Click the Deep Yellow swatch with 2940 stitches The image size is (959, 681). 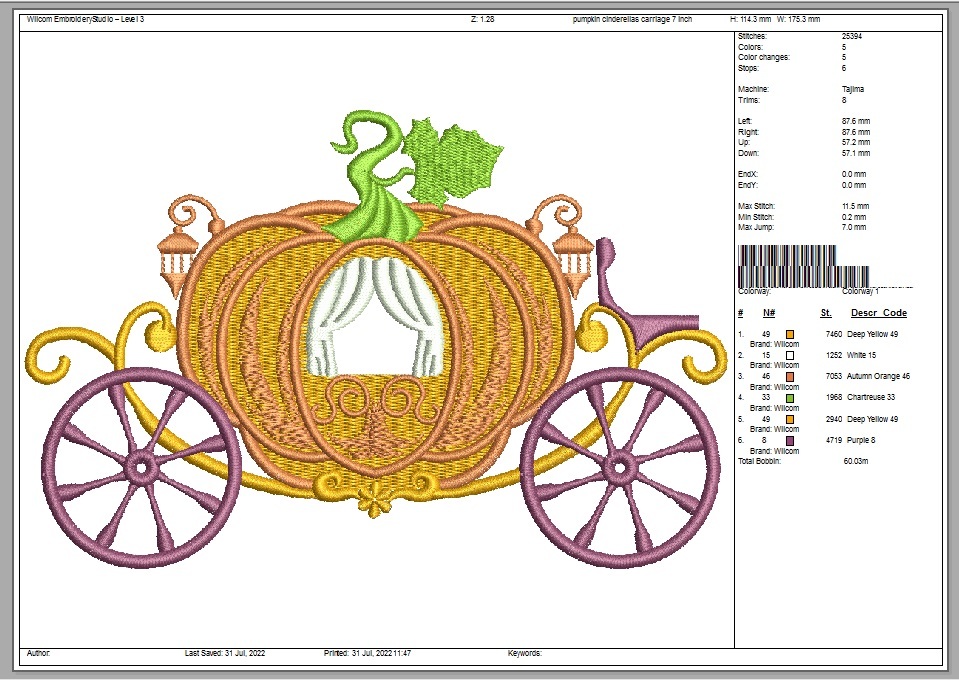click(790, 420)
